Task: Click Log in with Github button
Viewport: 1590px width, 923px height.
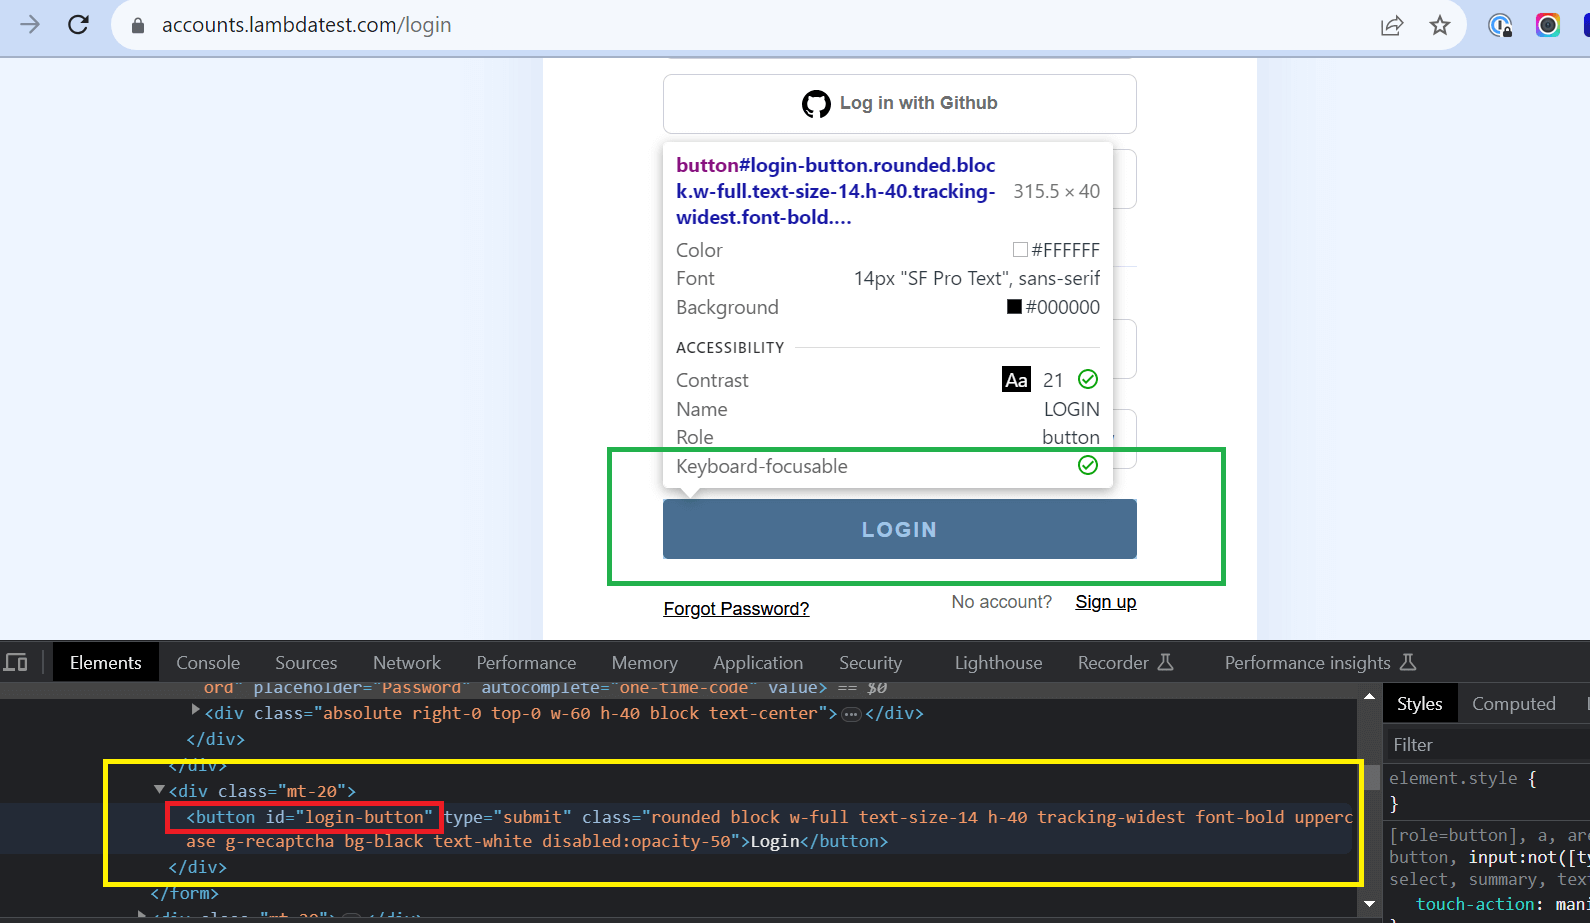Action: point(899,104)
